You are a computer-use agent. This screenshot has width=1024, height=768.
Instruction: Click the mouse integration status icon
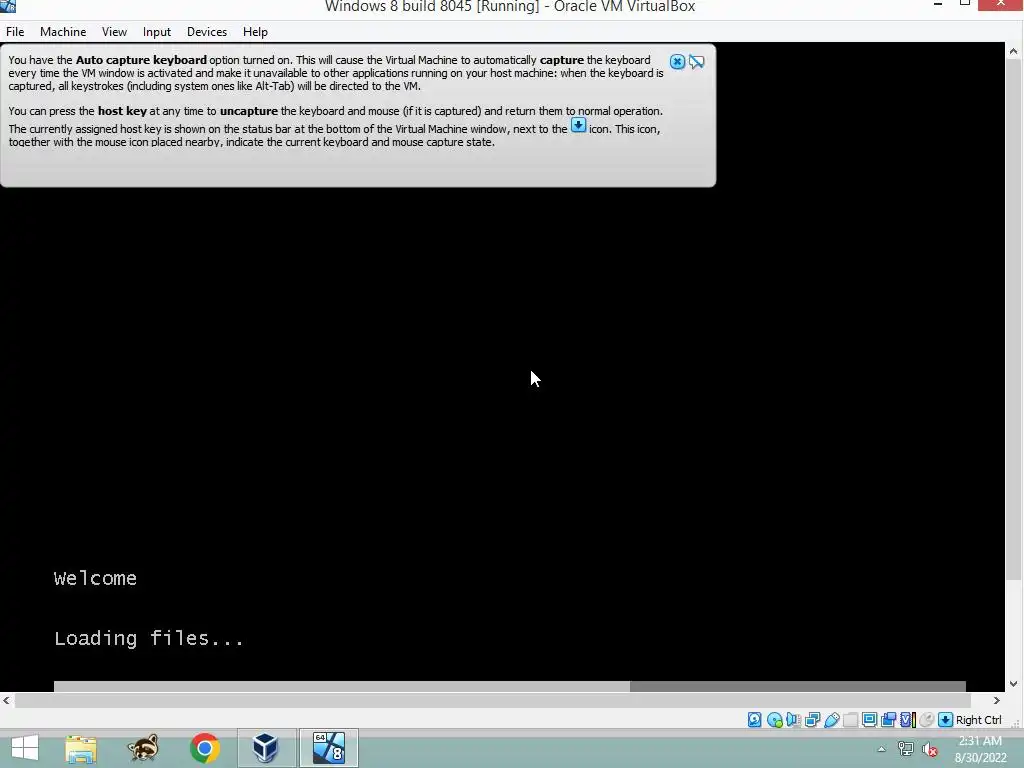[x=927, y=720]
